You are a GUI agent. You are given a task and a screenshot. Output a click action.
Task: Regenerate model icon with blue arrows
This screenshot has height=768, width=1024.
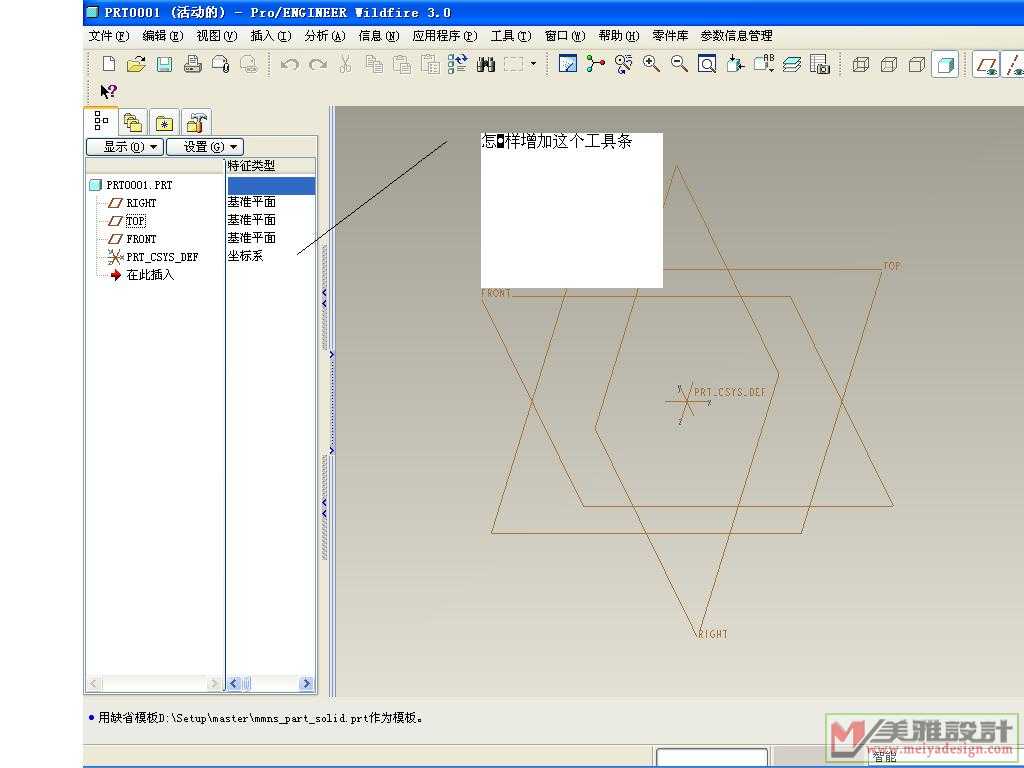click(x=457, y=64)
